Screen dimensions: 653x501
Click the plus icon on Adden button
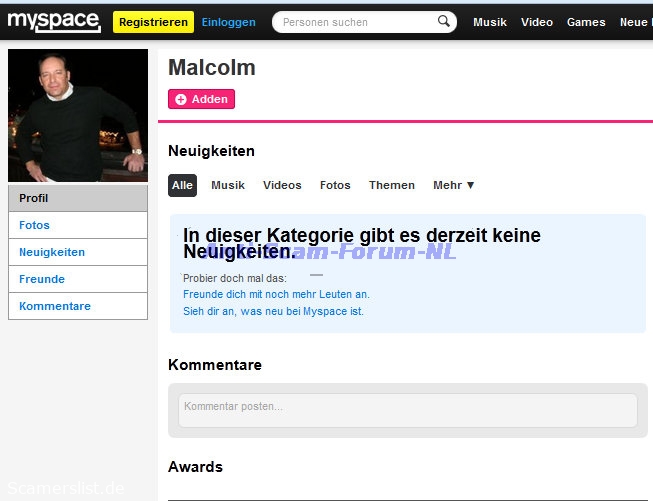point(181,99)
